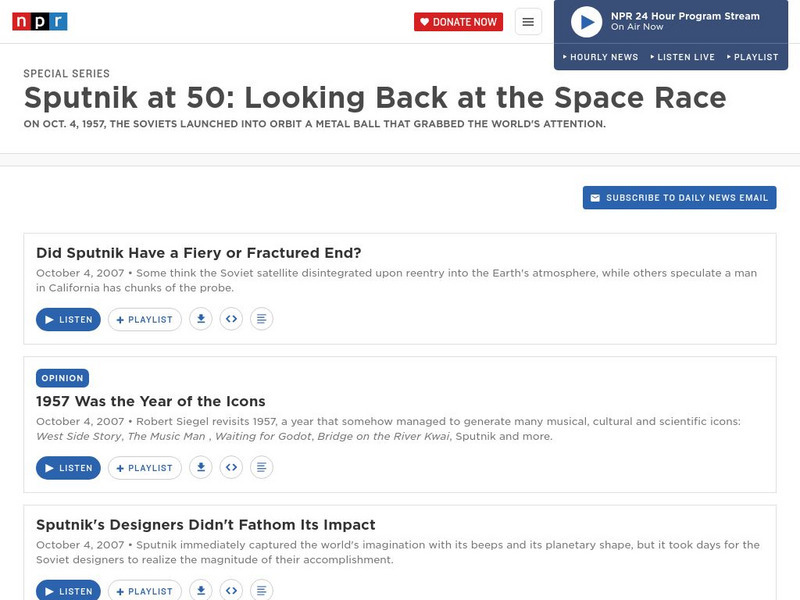Open the transcript for the Sputnik's Designers story
This screenshot has width=800, height=600.
click(261, 590)
